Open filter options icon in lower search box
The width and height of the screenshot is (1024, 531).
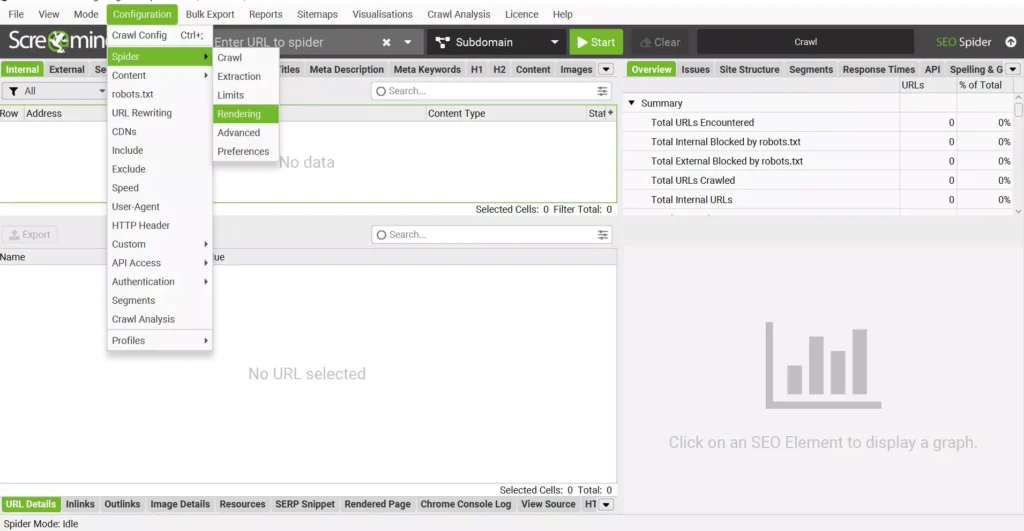pos(602,234)
